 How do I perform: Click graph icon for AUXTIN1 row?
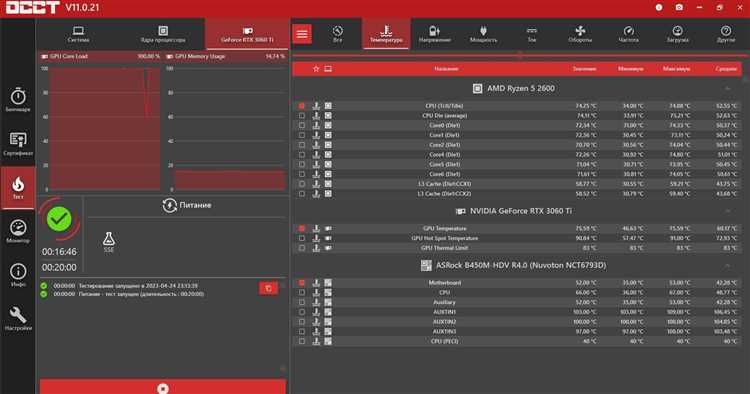point(316,312)
